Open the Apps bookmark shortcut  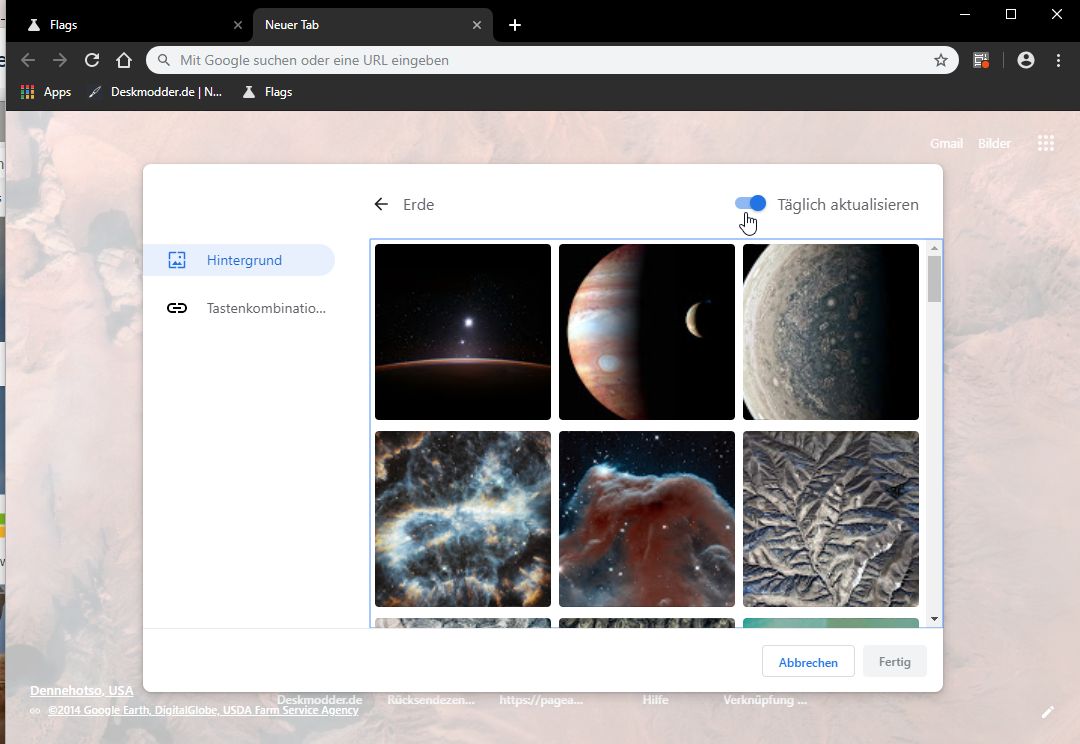(46, 92)
